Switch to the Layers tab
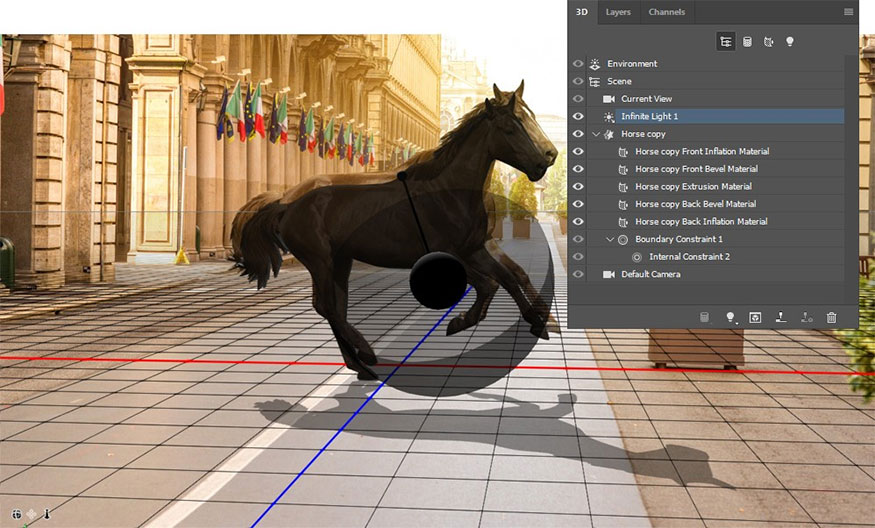 (618, 12)
